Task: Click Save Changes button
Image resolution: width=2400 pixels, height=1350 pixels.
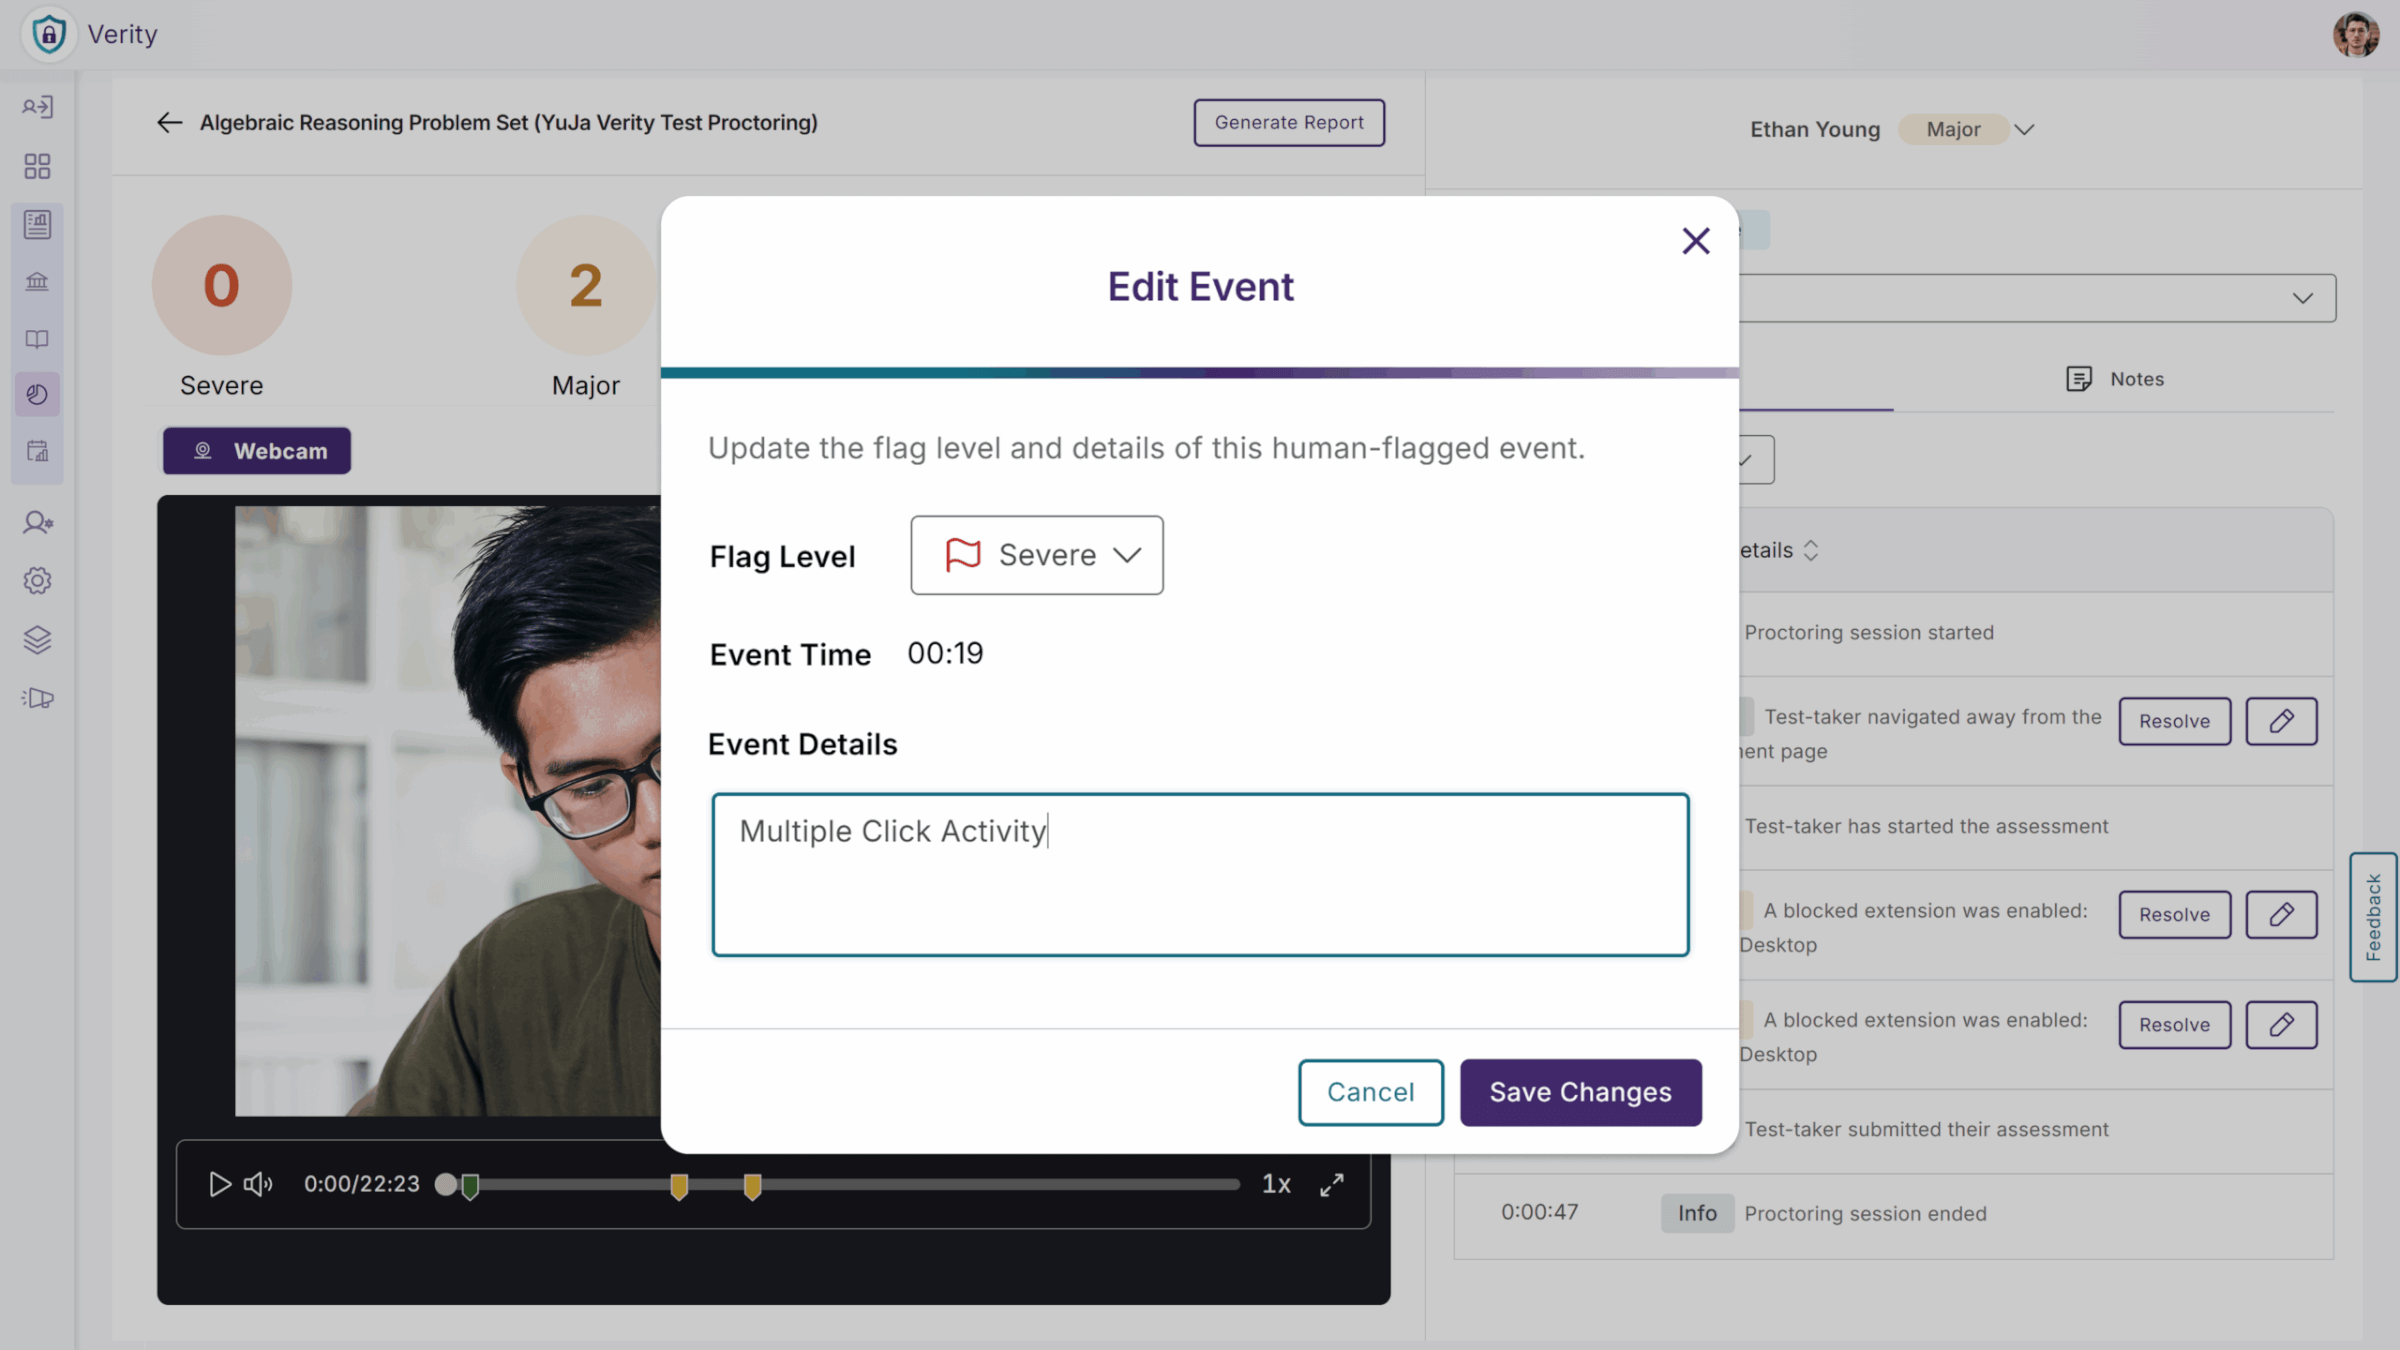Action: pos(1580,1092)
